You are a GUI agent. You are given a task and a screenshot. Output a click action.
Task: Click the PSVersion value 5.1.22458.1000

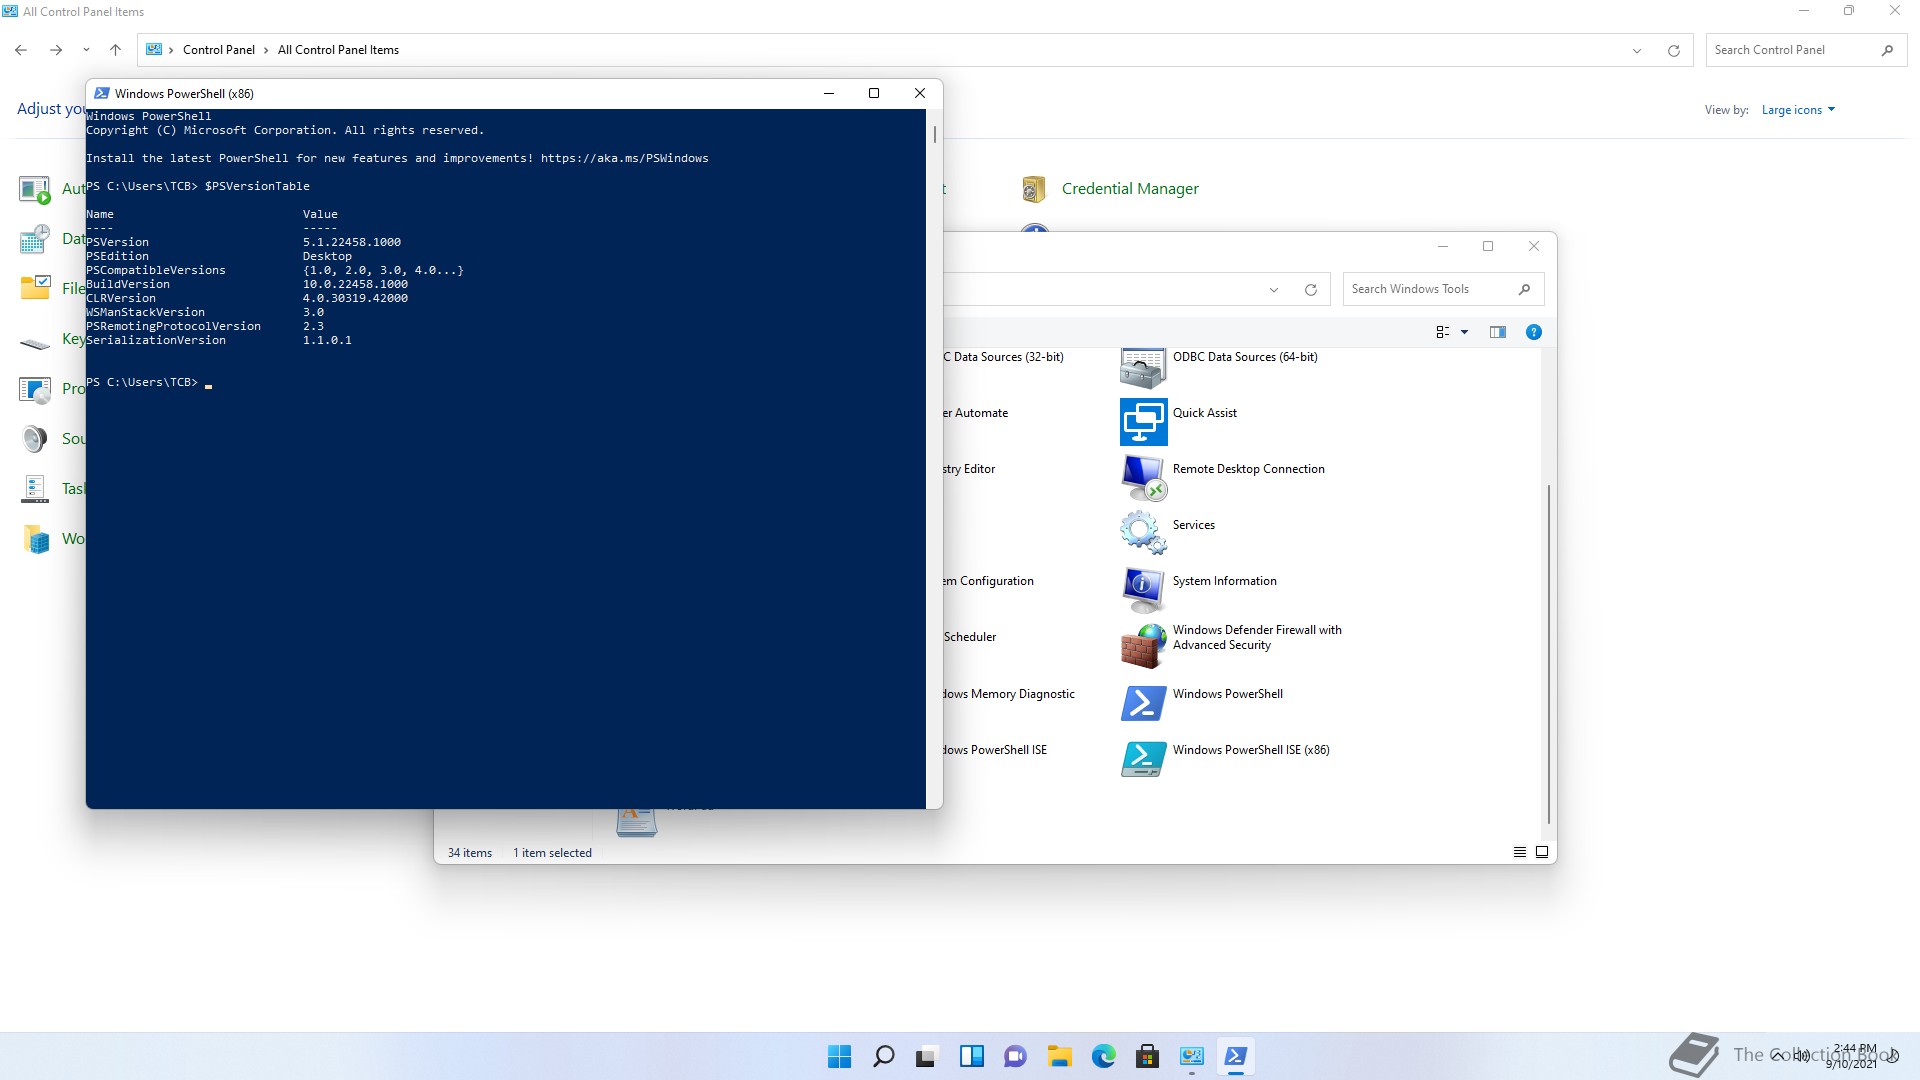coord(352,242)
